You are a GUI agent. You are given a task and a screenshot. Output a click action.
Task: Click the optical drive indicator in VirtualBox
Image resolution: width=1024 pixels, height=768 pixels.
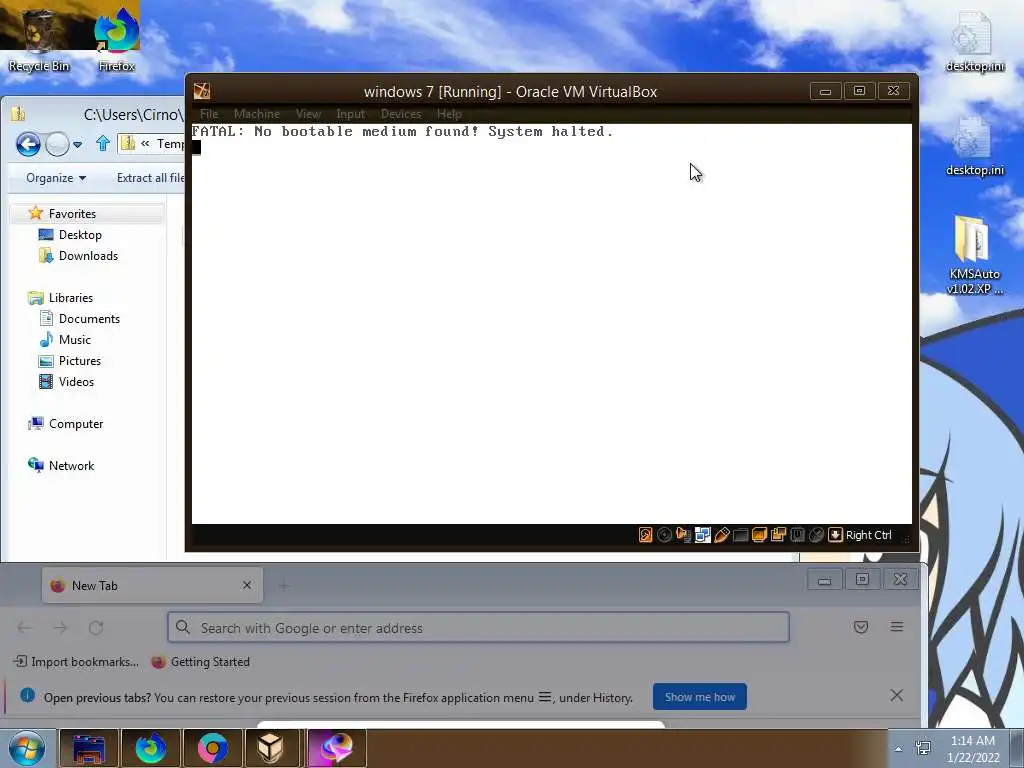tap(664, 535)
